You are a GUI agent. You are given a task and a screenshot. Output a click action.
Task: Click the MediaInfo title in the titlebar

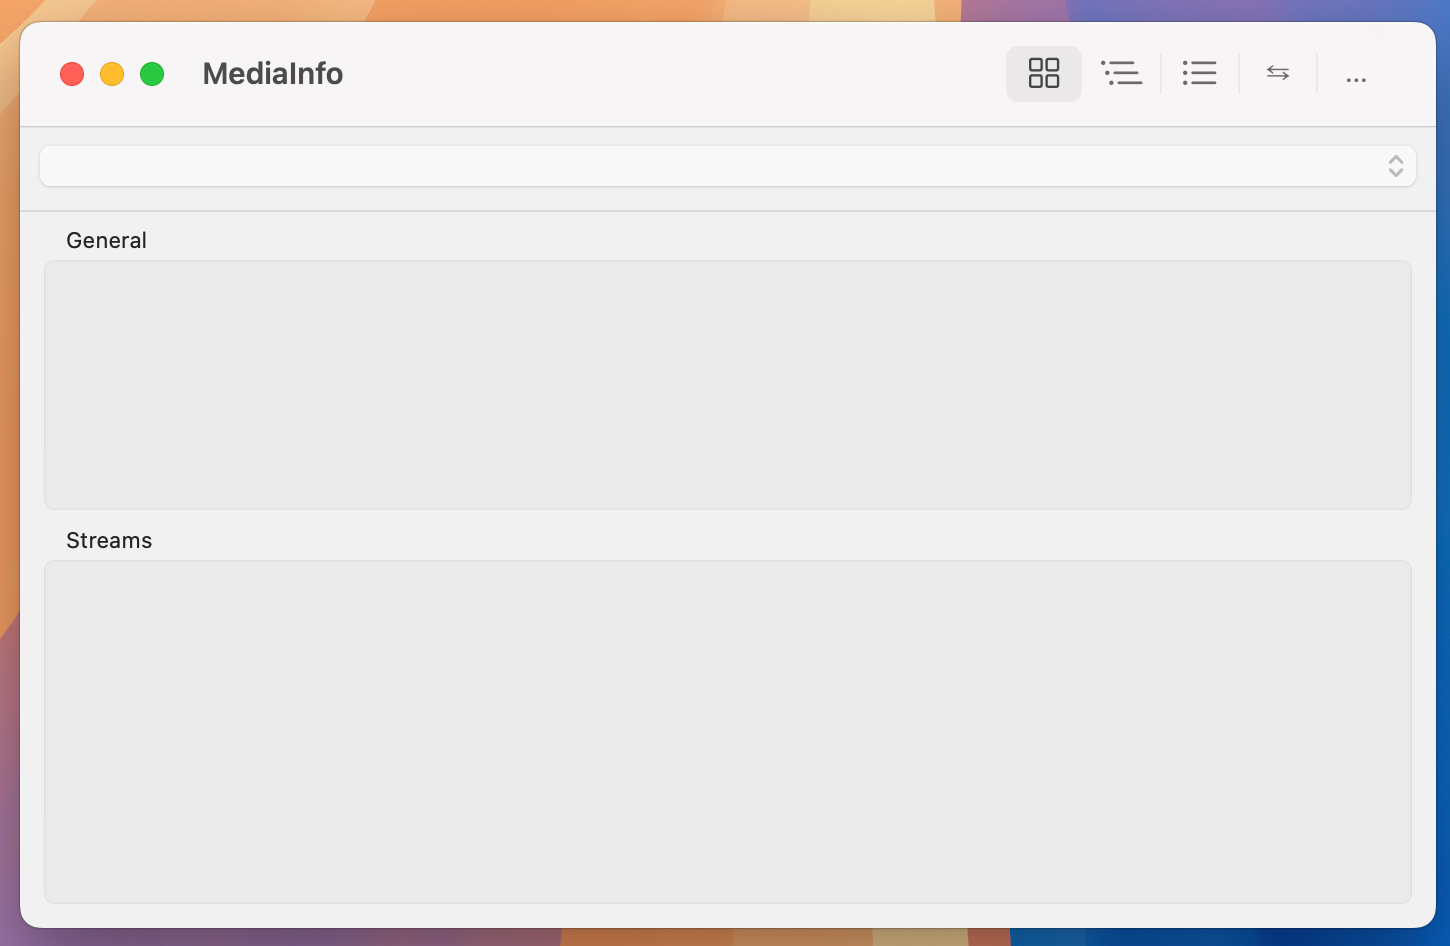[272, 73]
